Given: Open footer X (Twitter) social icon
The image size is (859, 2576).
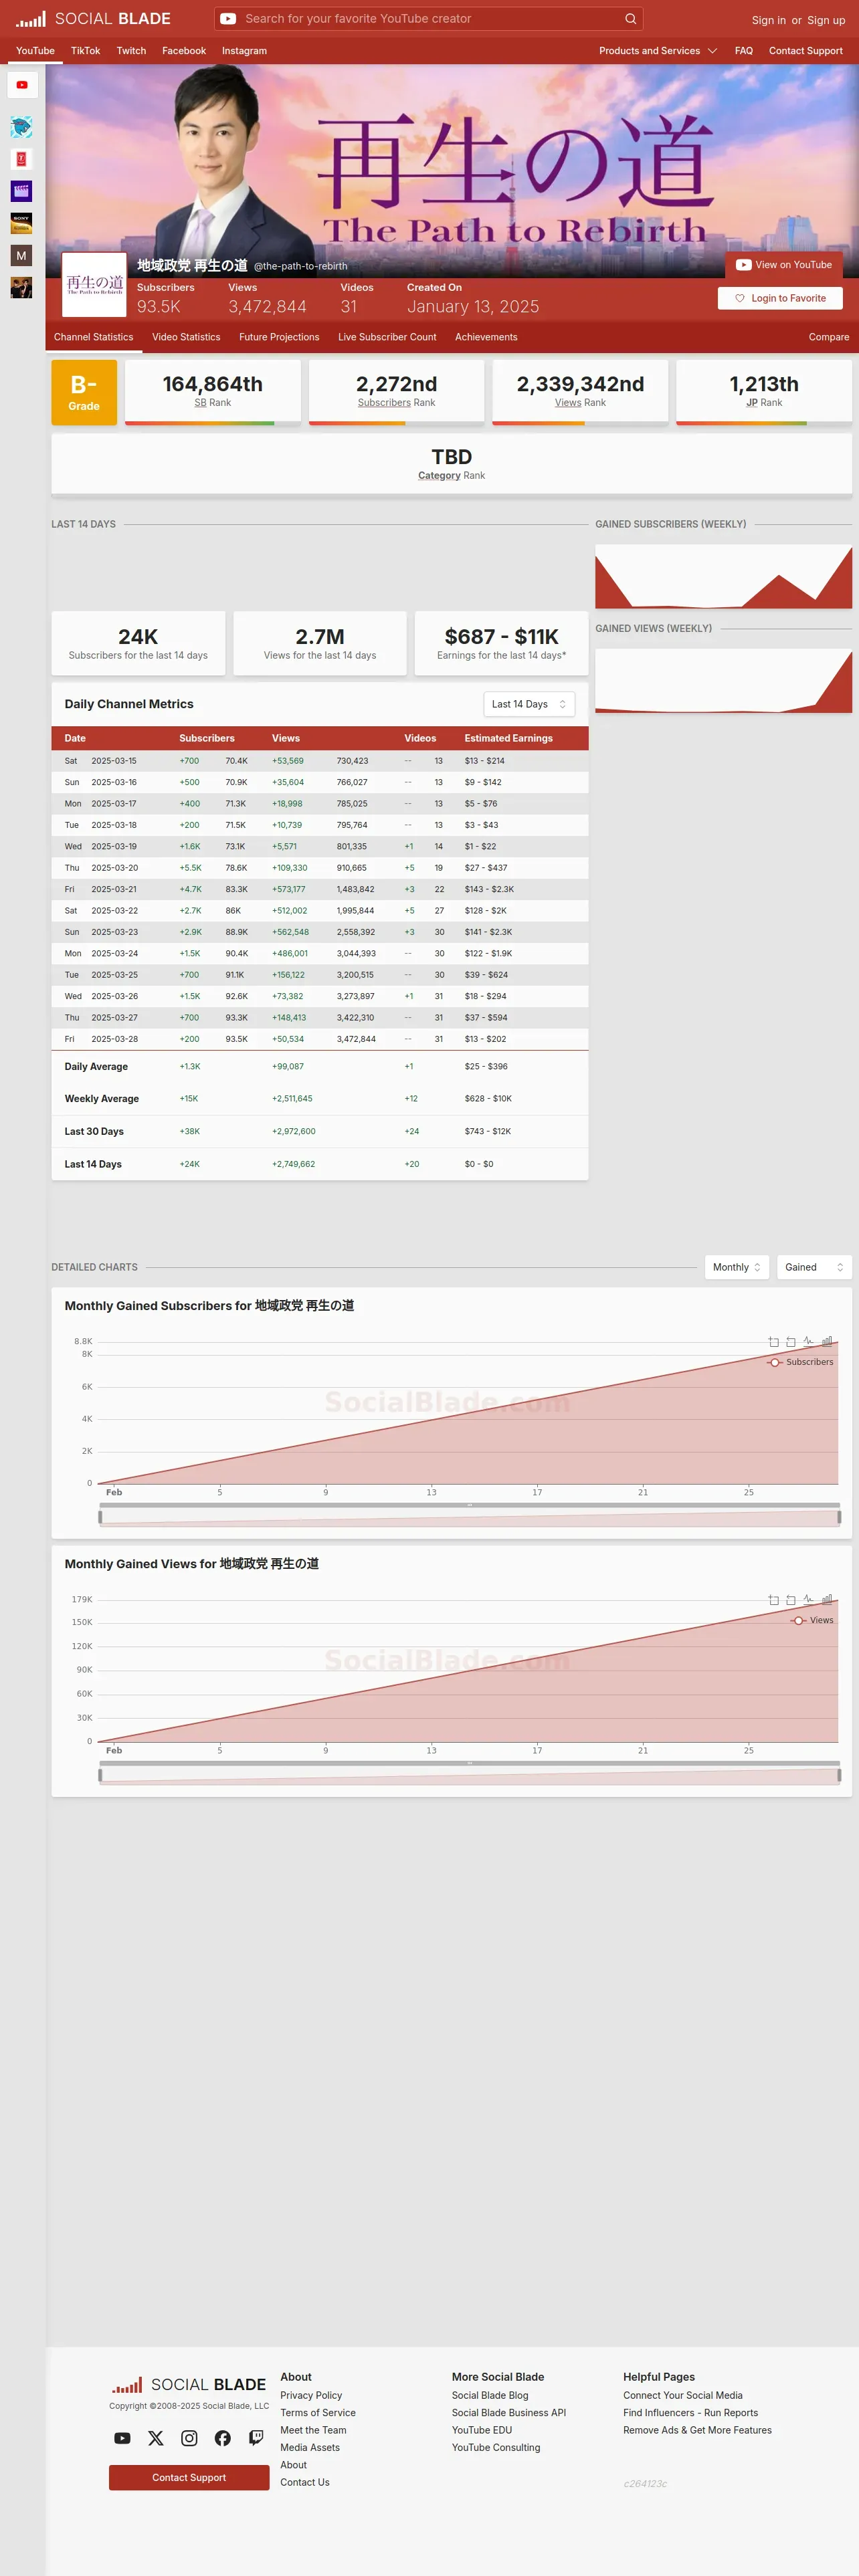Looking at the screenshot, I should click(156, 2438).
